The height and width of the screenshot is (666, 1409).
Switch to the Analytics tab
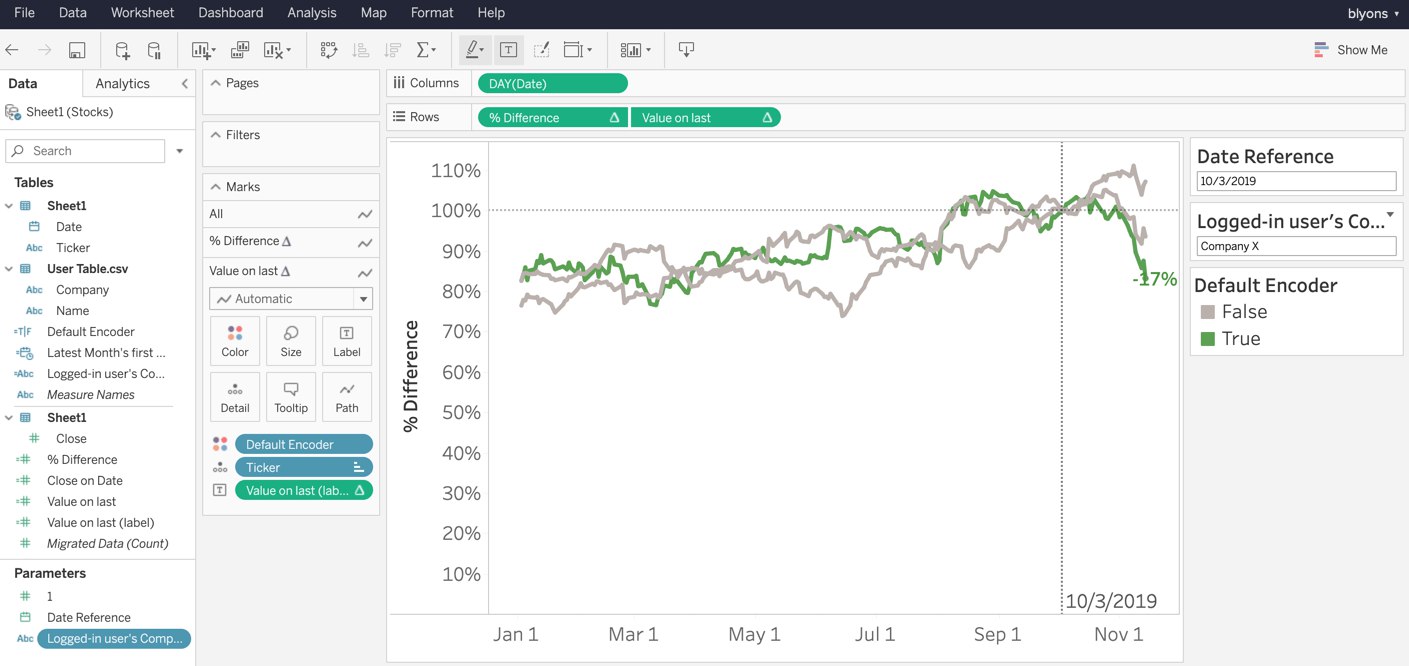click(122, 84)
